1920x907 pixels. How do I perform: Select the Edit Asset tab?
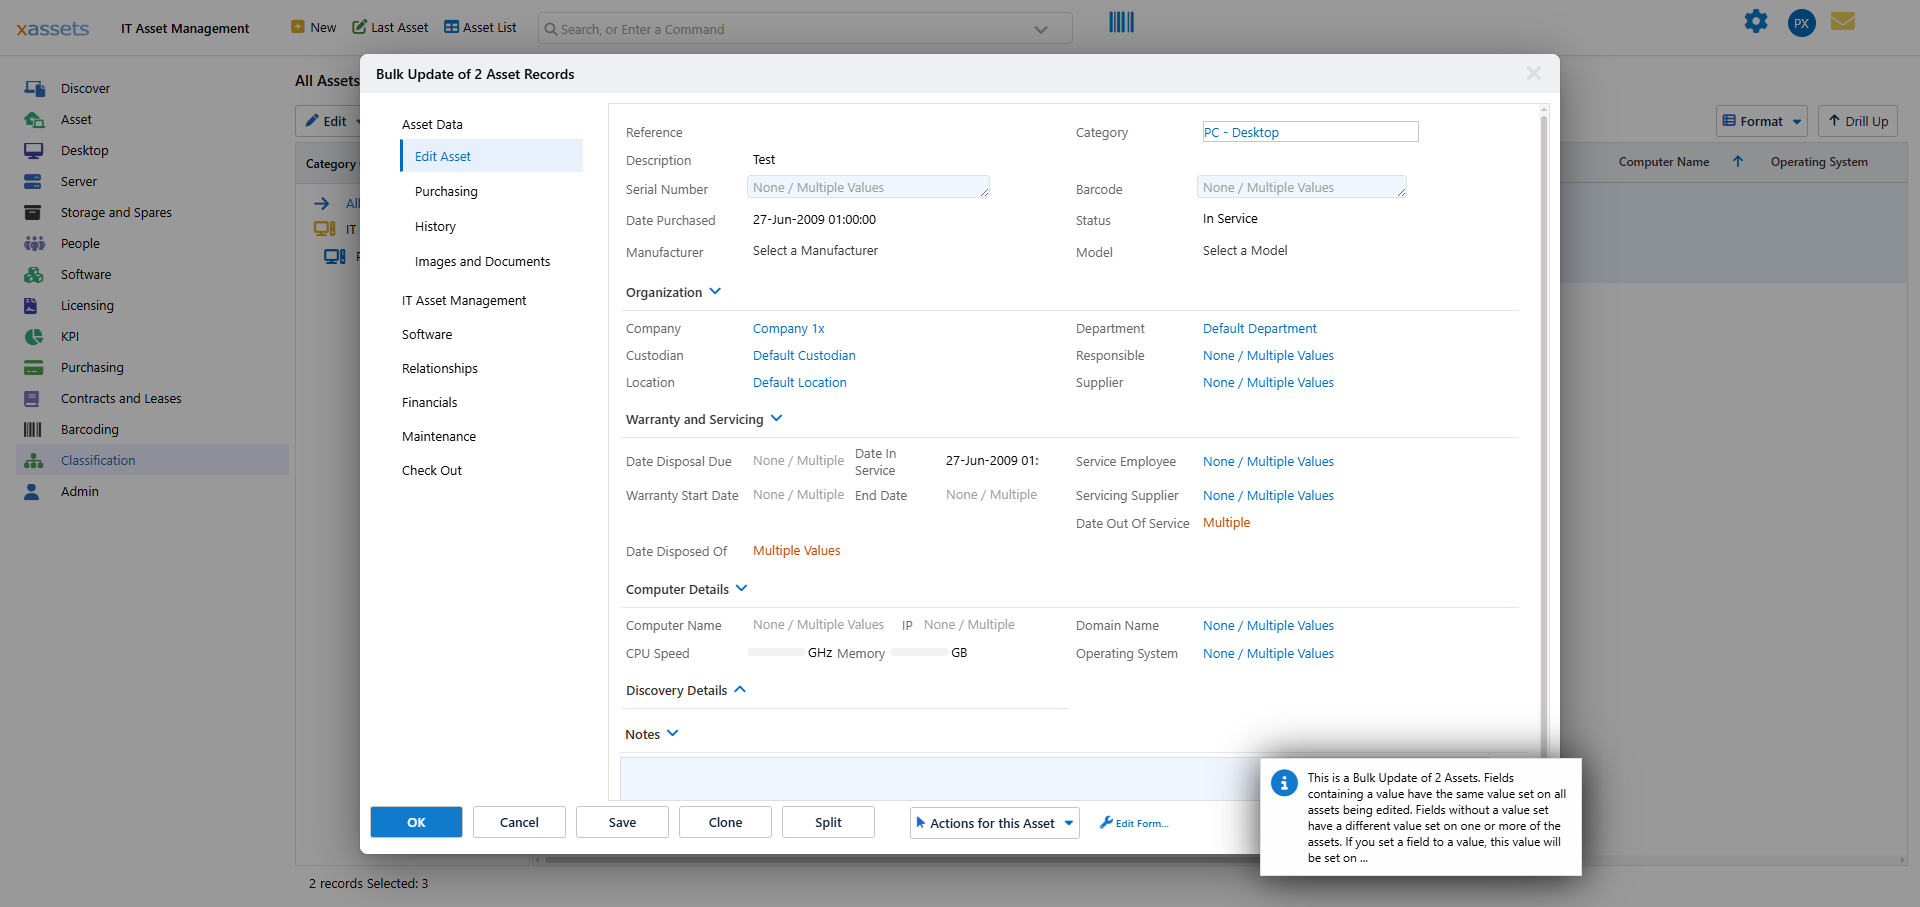click(491, 156)
